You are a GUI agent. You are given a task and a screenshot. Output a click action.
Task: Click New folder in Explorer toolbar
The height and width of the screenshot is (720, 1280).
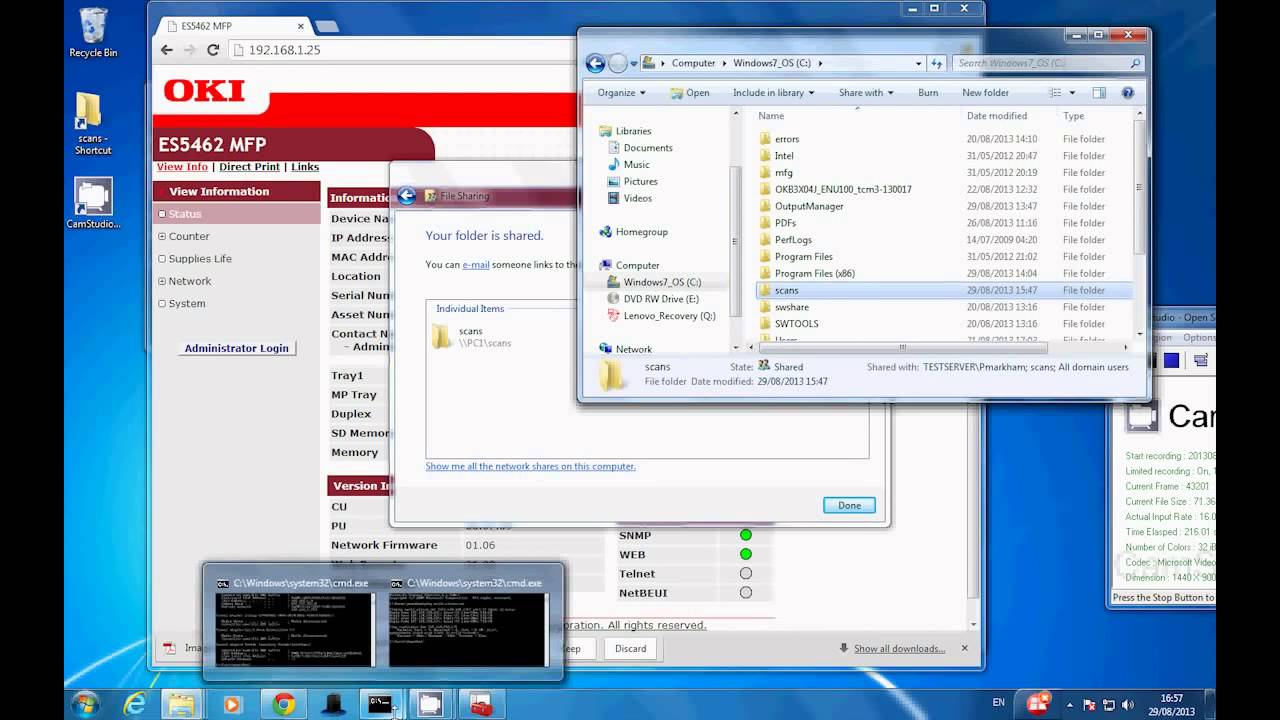[985, 93]
